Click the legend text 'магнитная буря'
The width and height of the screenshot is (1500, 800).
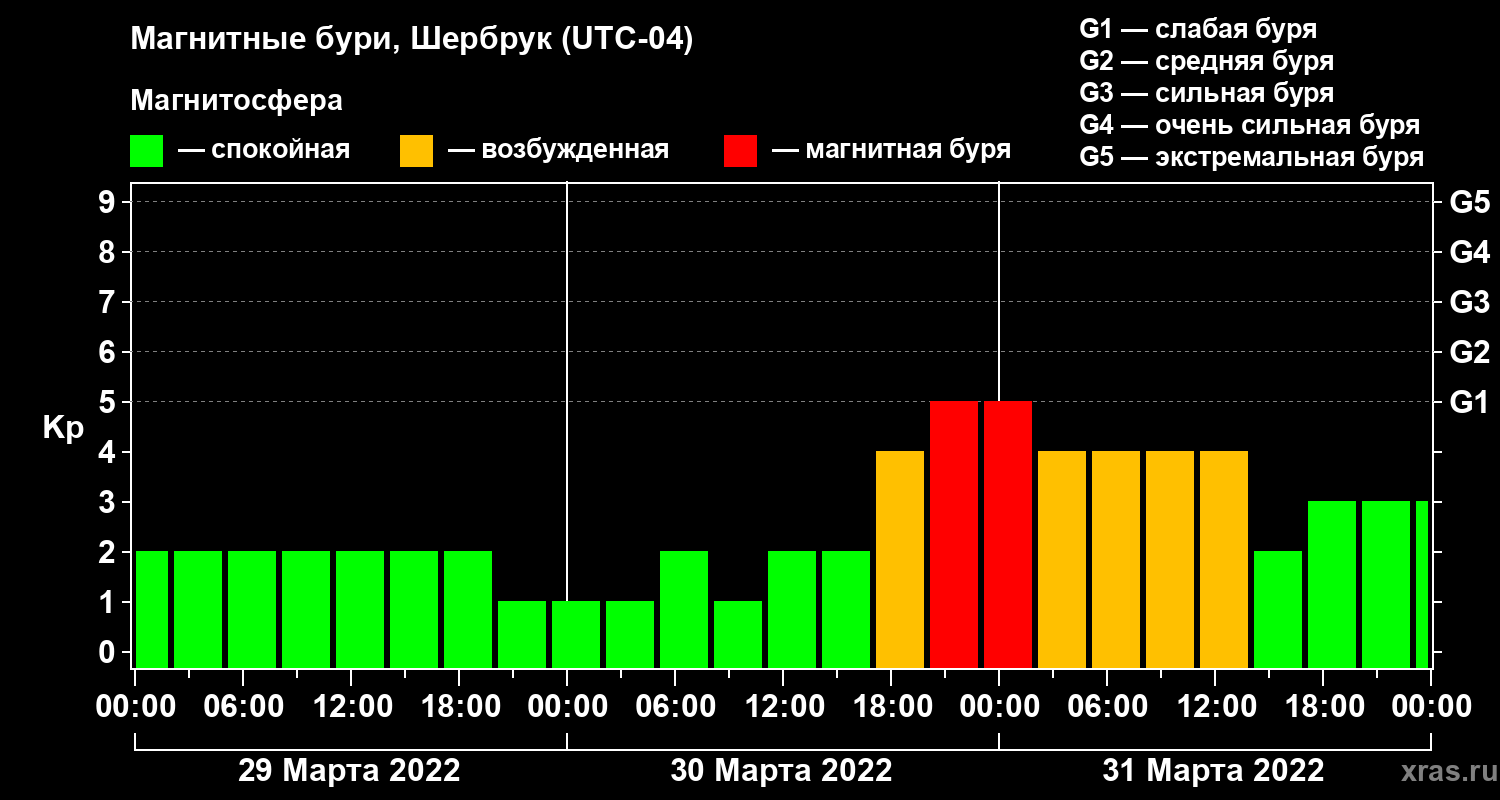coord(907,151)
